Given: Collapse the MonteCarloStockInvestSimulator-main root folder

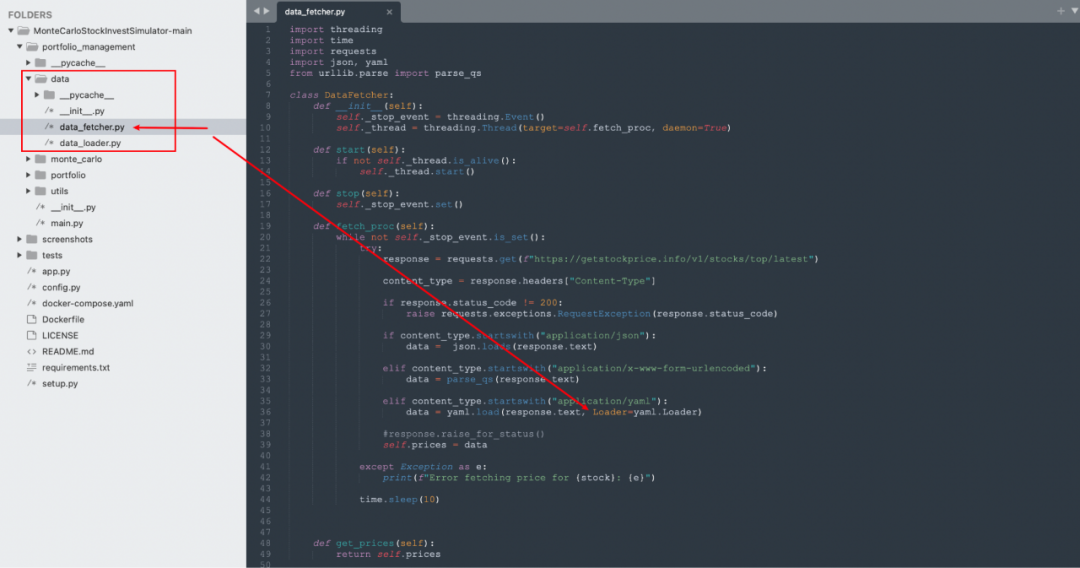Looking at the screenshot, I should click(x=10, y=31).
